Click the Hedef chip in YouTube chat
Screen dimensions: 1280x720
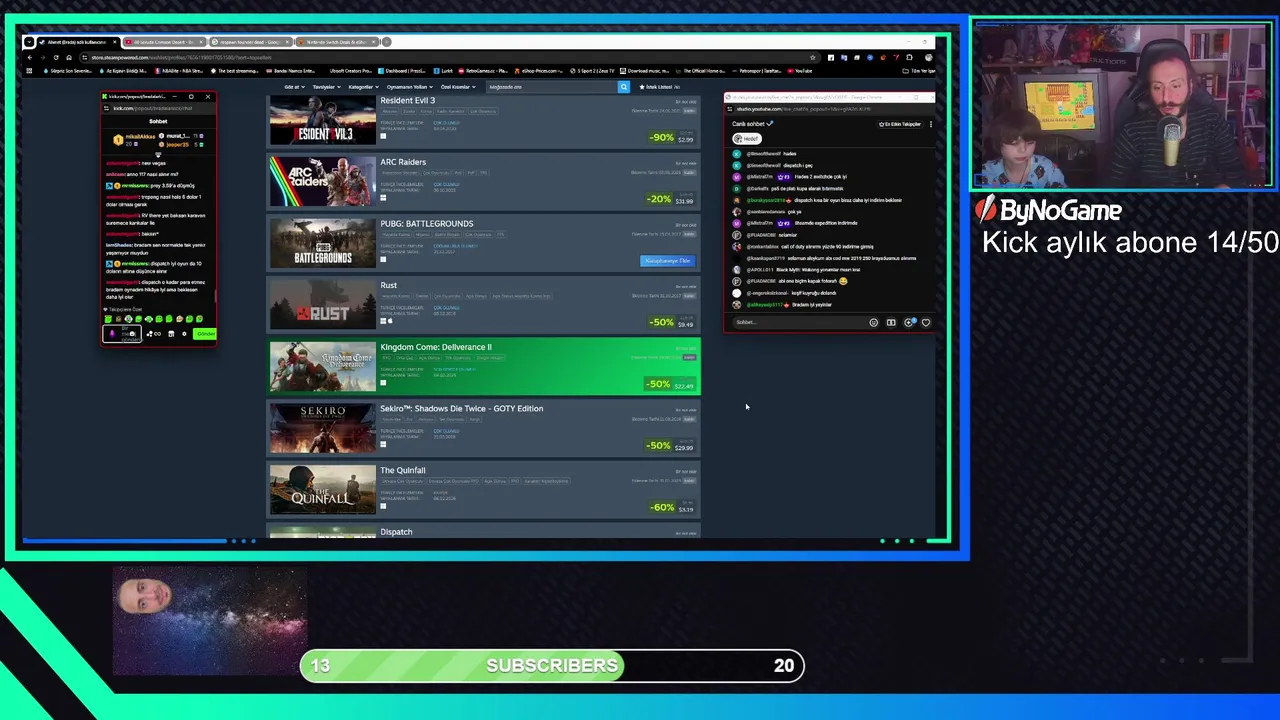pyautogui.click(x=747, y=139)
